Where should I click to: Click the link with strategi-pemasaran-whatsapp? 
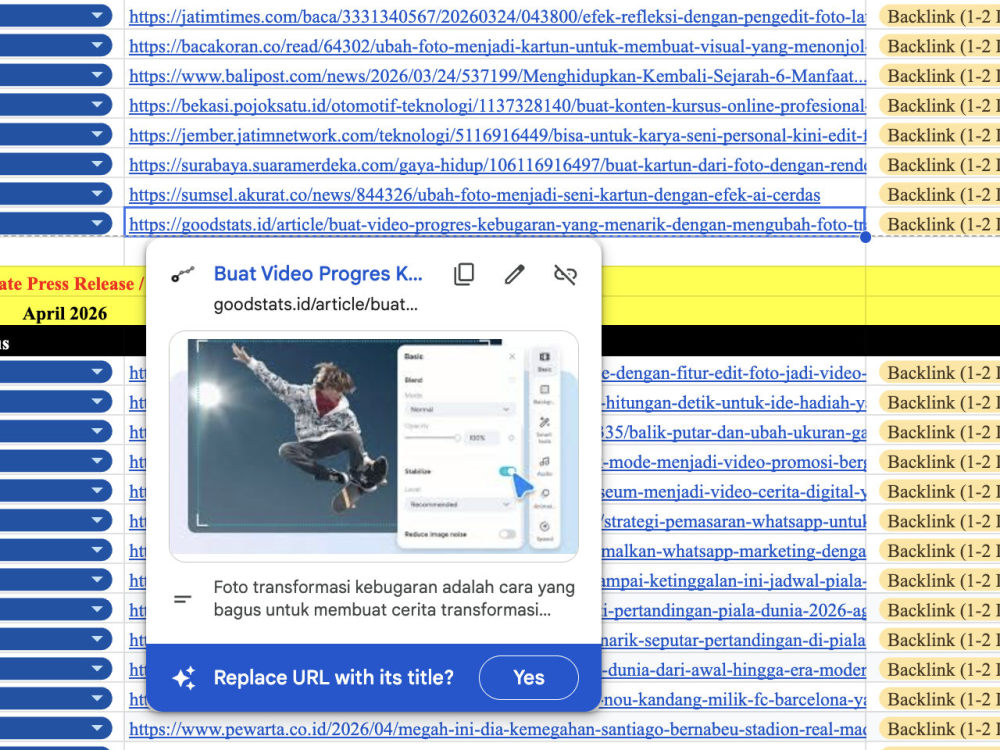(733, 521)
